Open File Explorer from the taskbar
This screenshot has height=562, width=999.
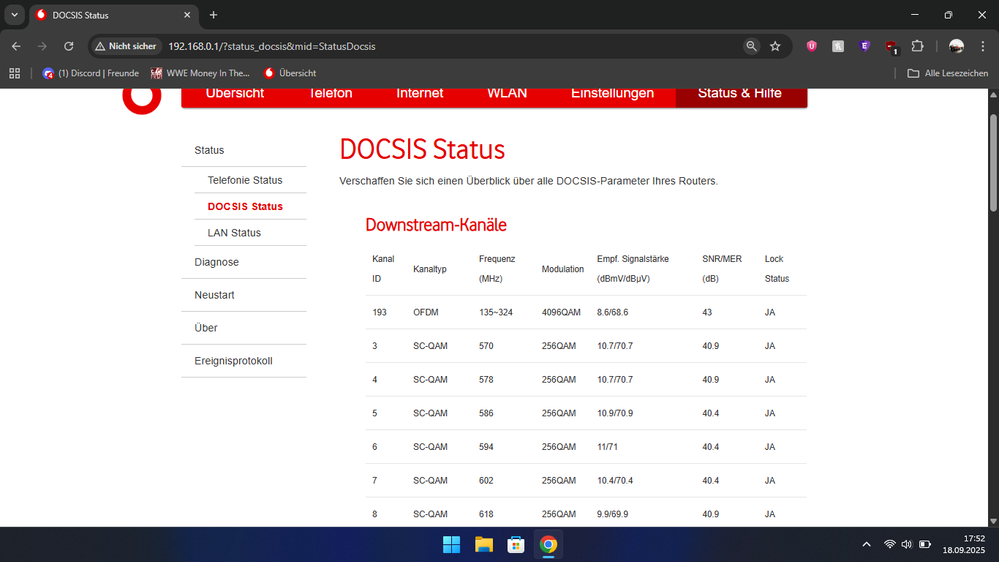(484, 545)
